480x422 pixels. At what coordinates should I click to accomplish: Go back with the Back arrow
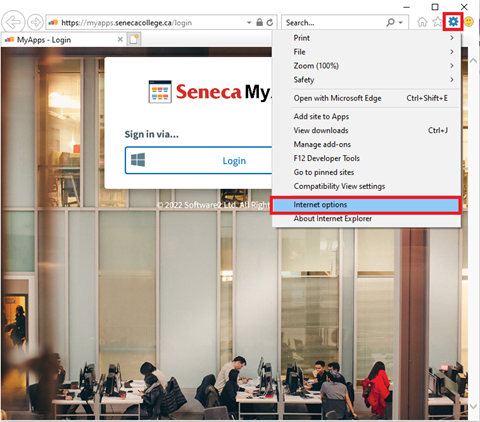point(13,23)
